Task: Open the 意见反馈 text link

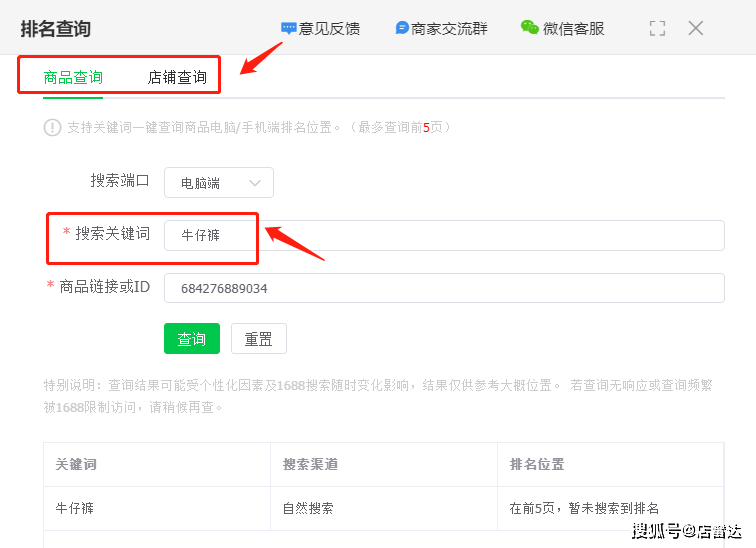Action: click(x=329, y=28)
